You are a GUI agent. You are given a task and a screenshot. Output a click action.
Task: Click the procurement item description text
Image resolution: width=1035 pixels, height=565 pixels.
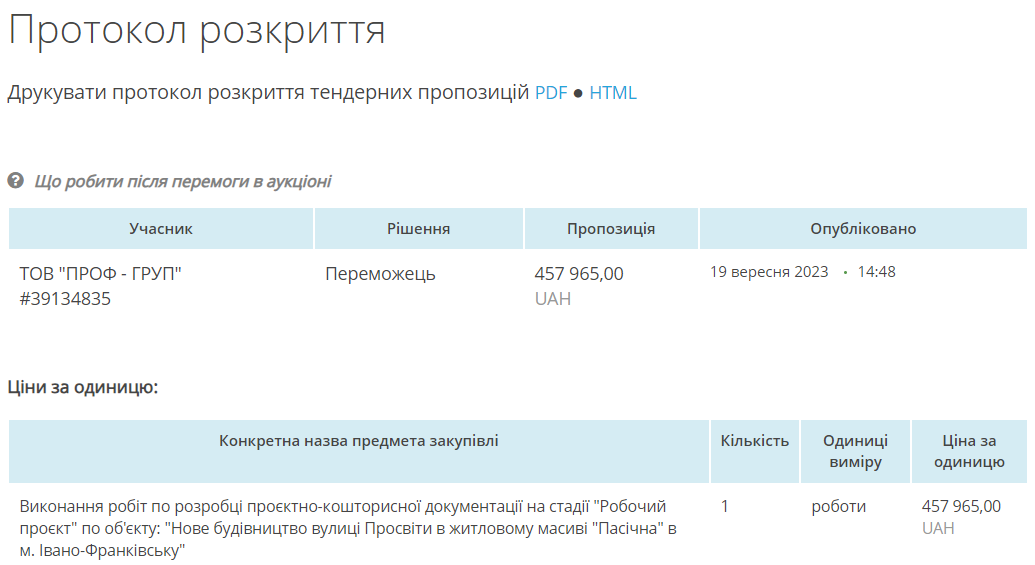(x=348, y=528)
